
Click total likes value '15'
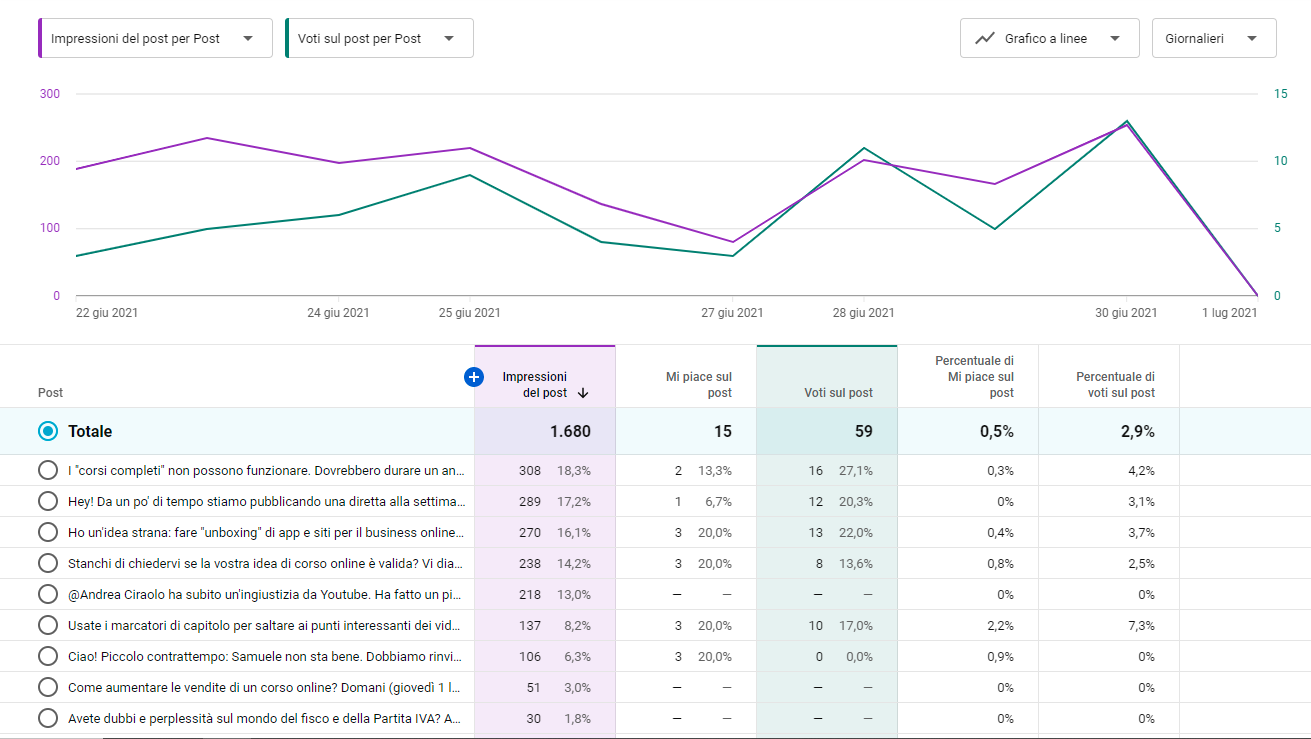(x=723, y=431)
